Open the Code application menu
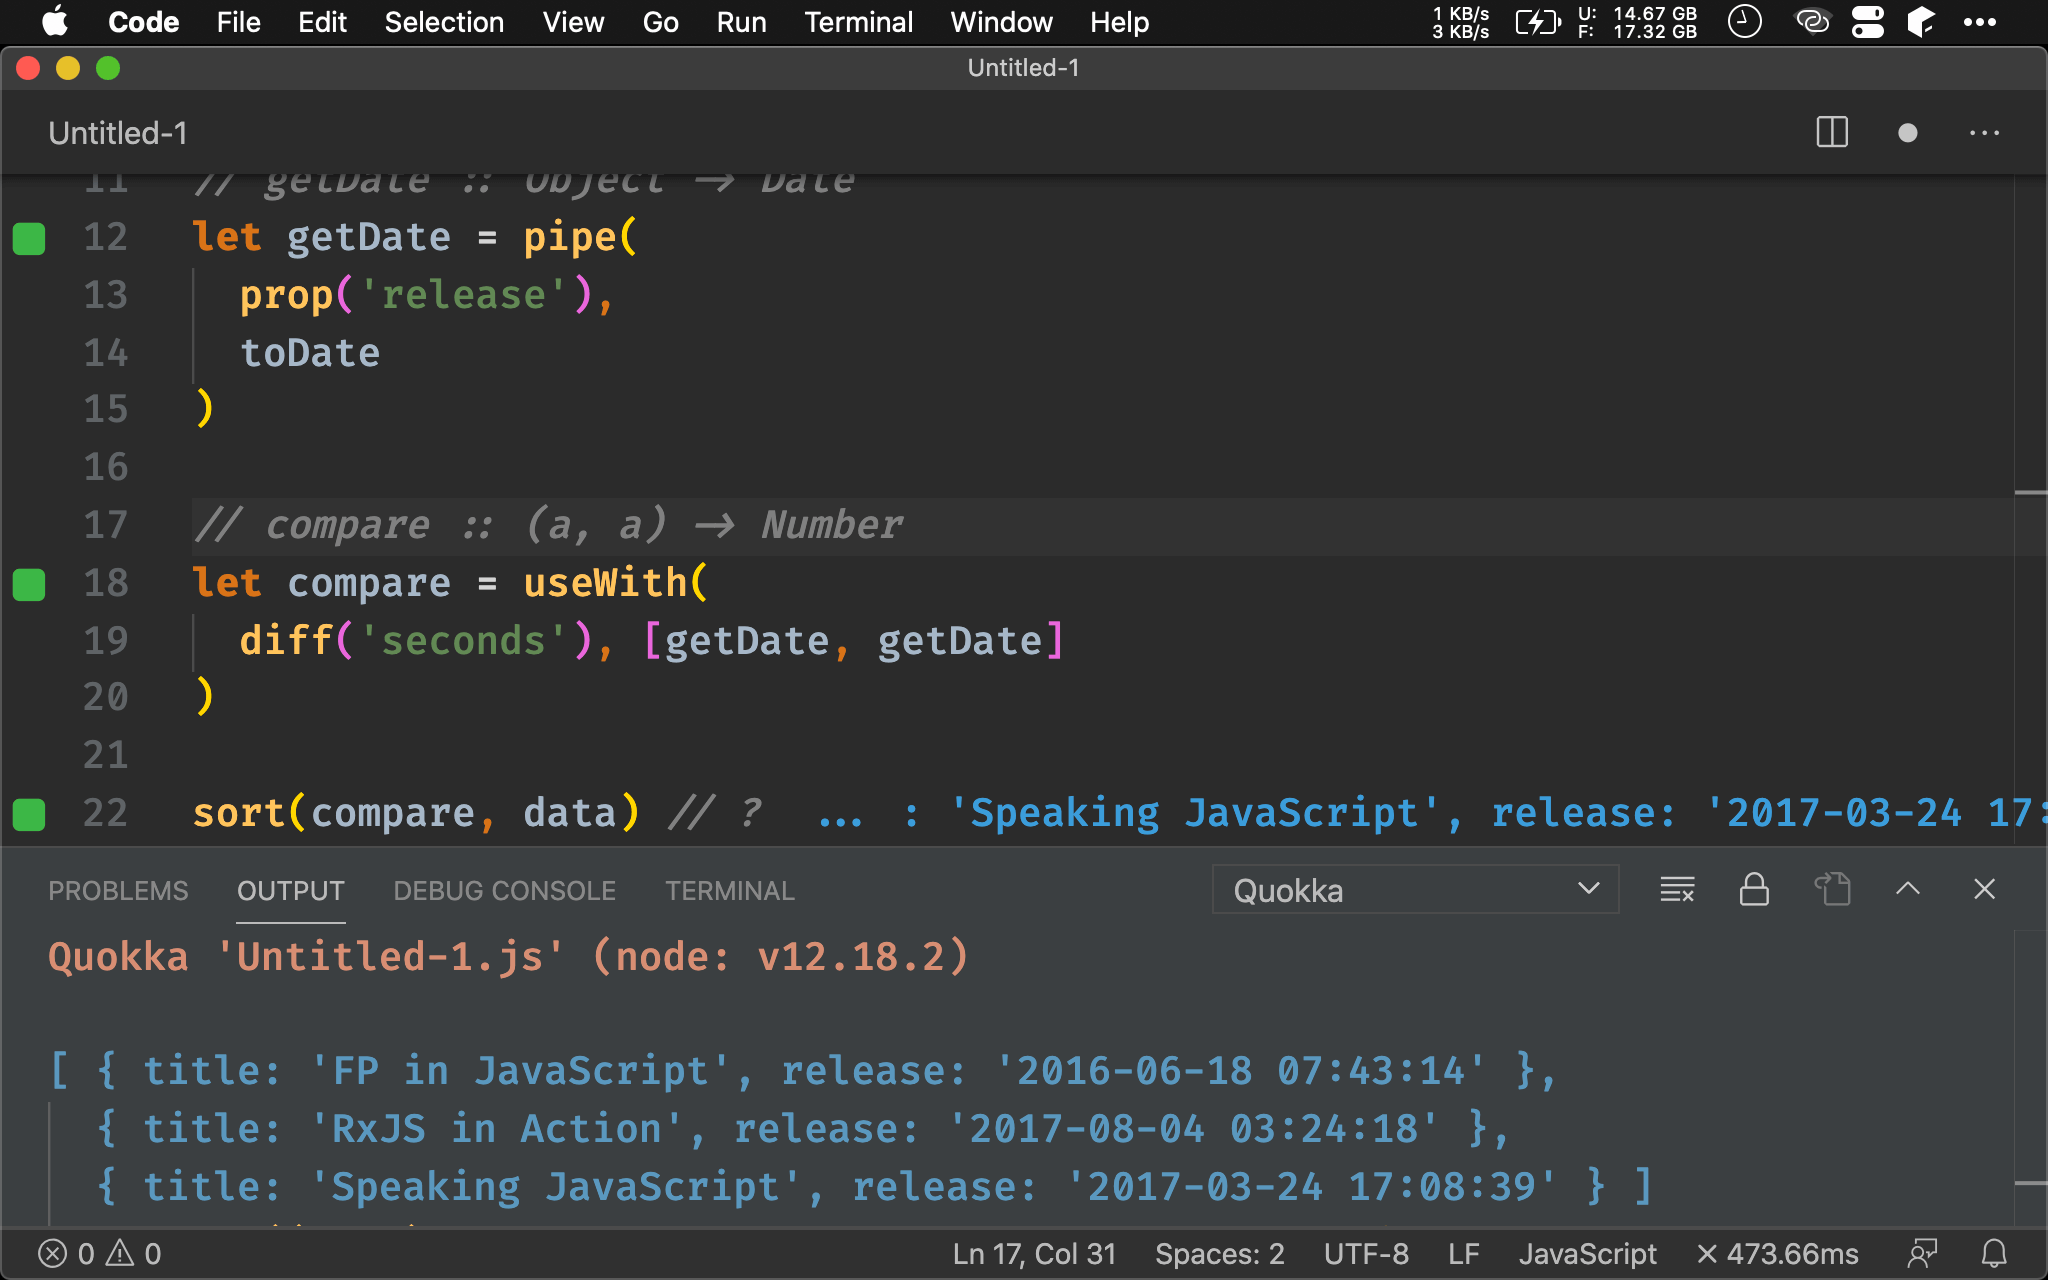 [x=143, y=22]
